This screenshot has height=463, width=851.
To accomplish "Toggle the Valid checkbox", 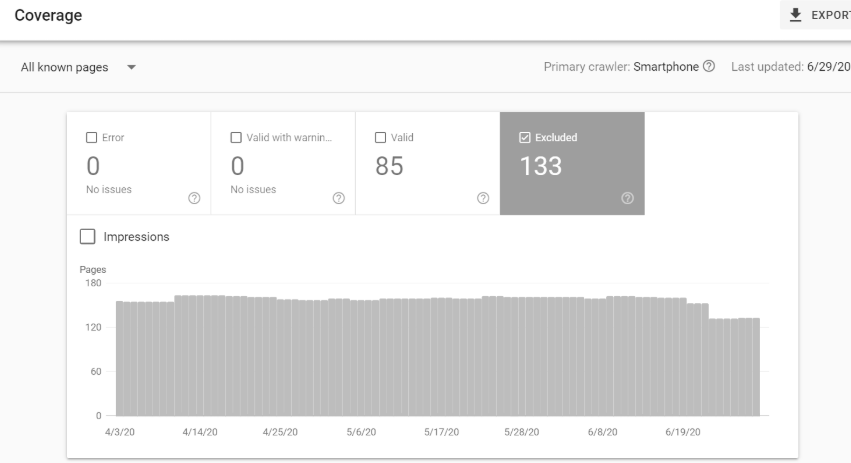I will click(380, 138).
